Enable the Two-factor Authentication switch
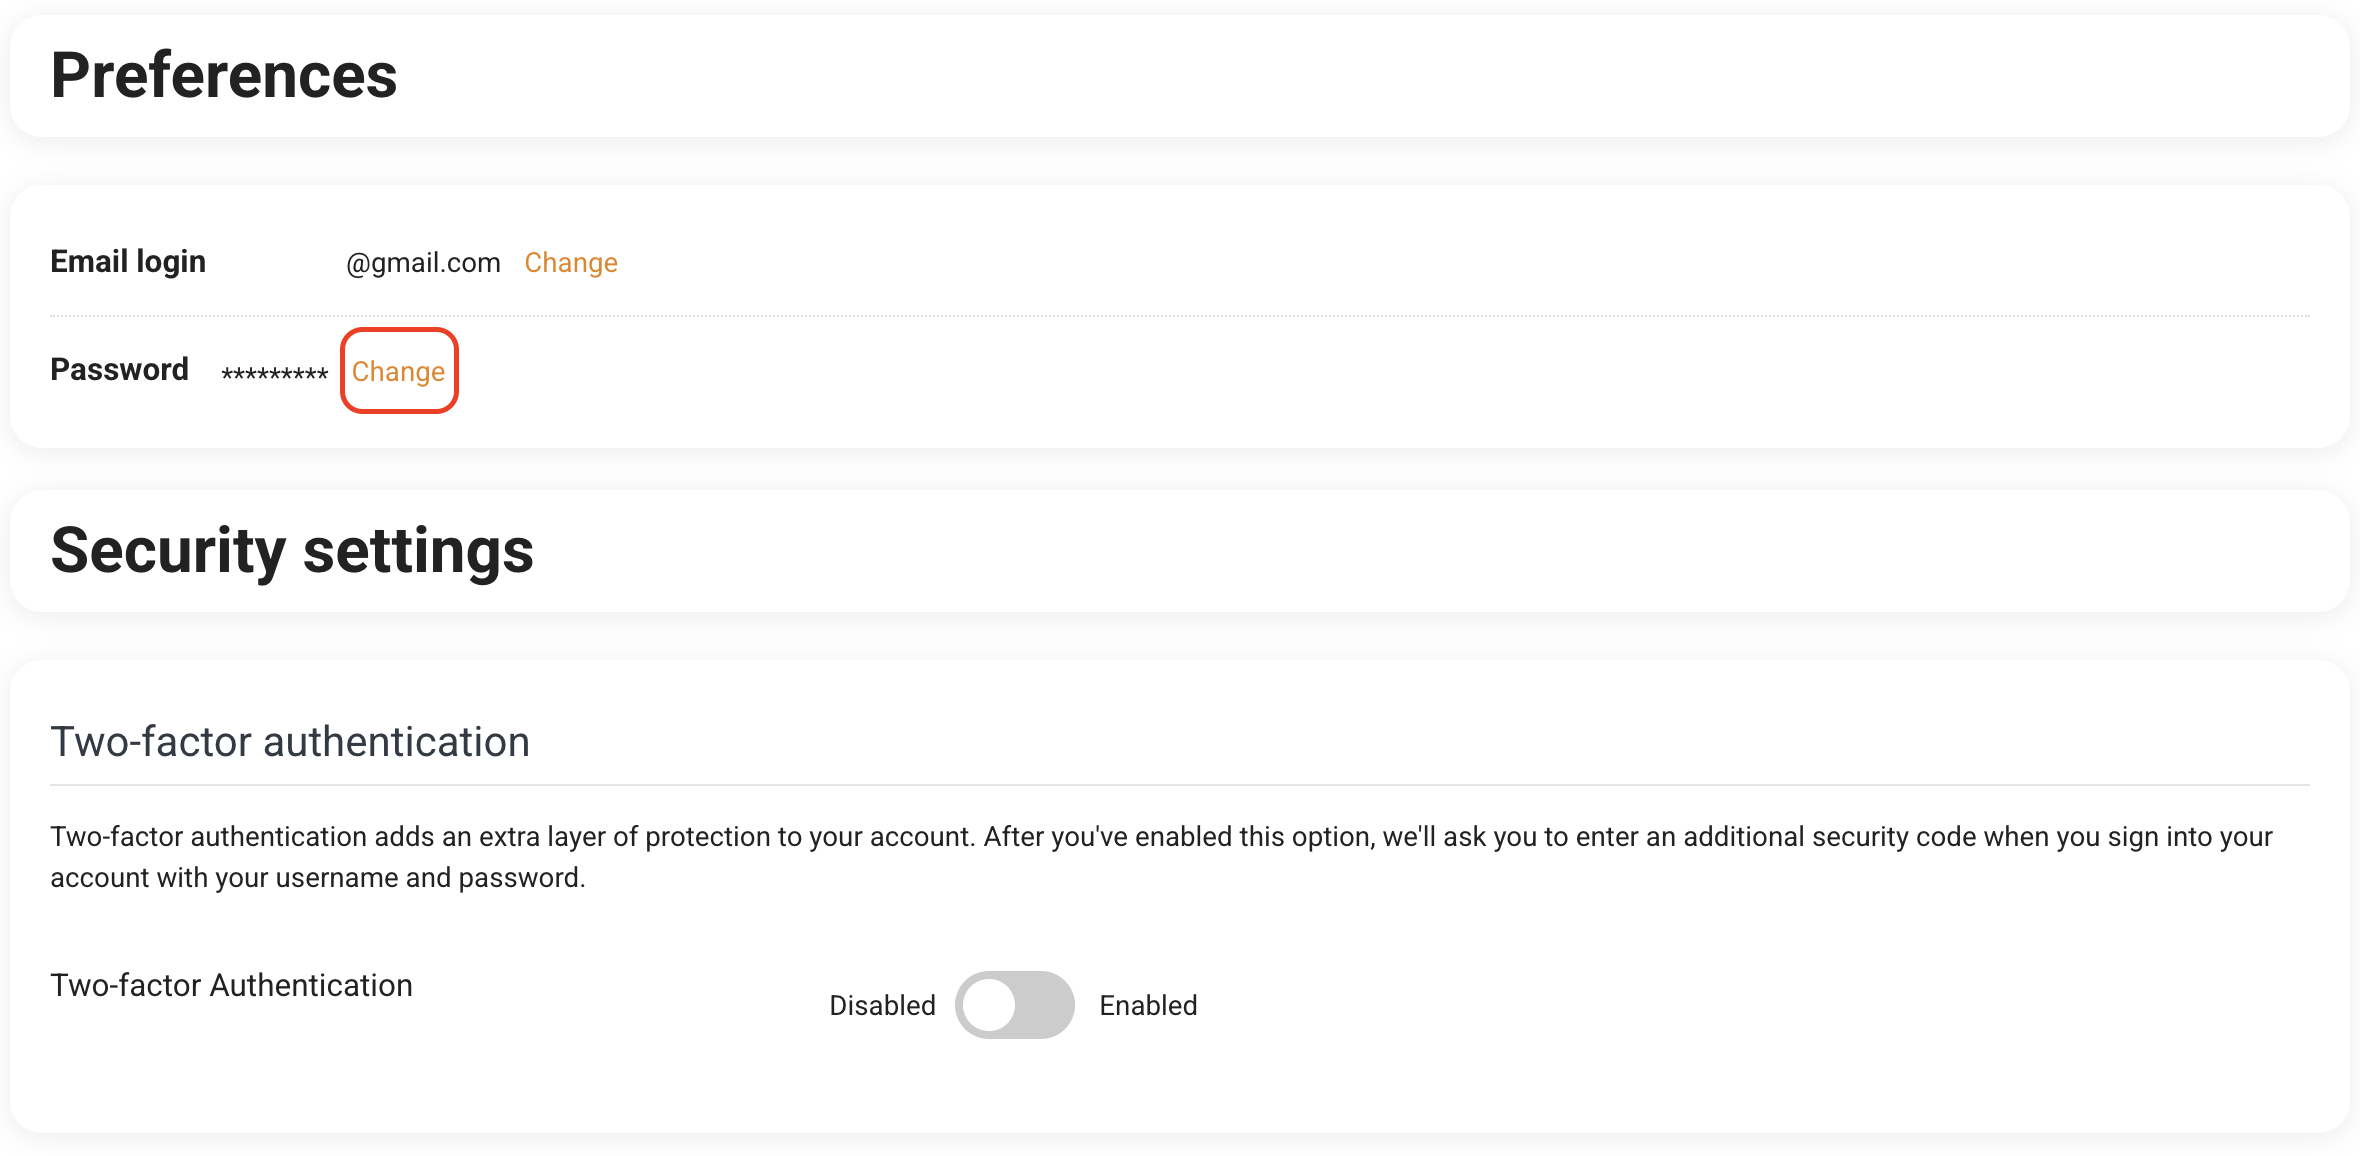Screen dimensions: 2360x1156 [1014, 1005]
